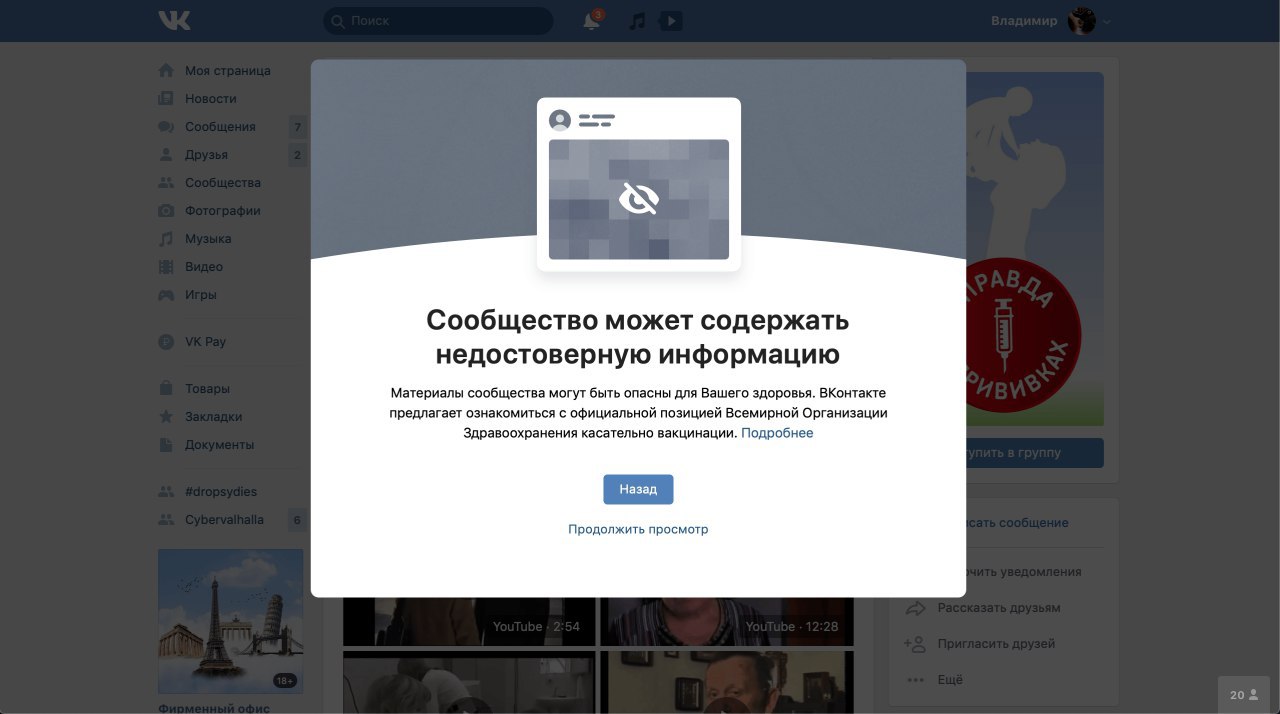Click Продолжить просмотр link
Viewport: 1280px width, 714px height.
(x=638, y=529)
